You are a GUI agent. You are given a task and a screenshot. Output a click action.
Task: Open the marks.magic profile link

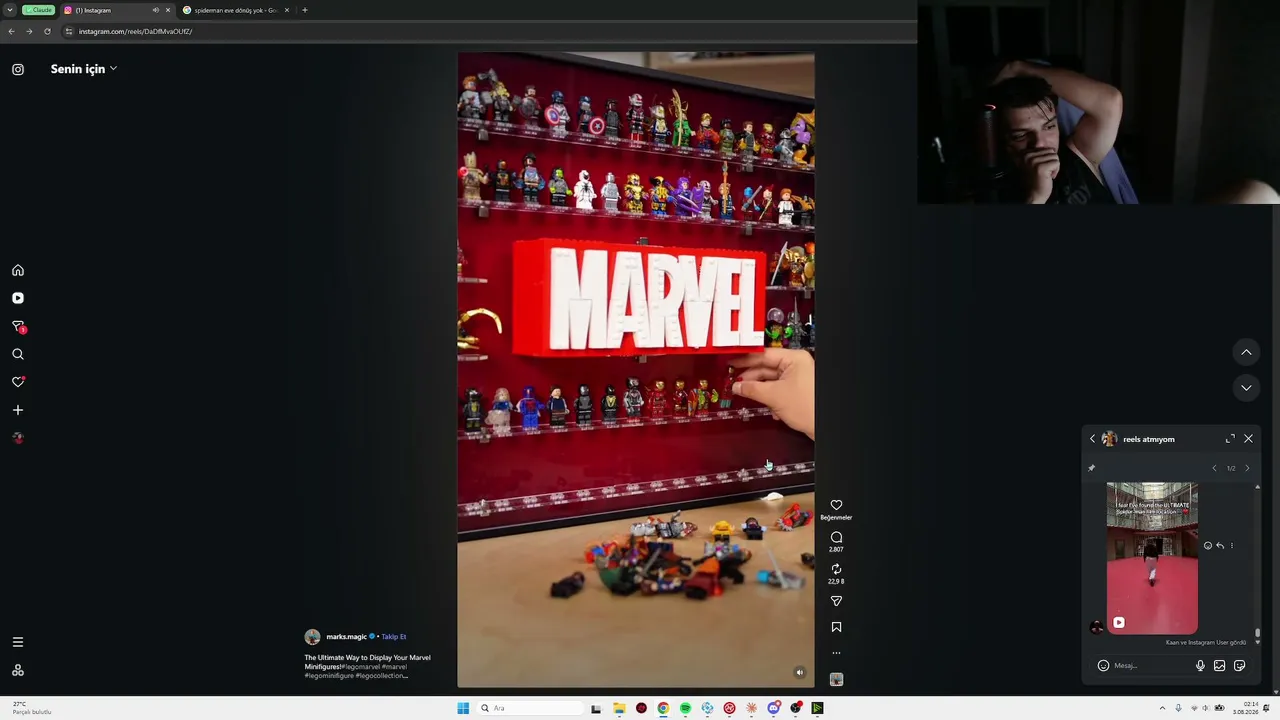point(346,637)
